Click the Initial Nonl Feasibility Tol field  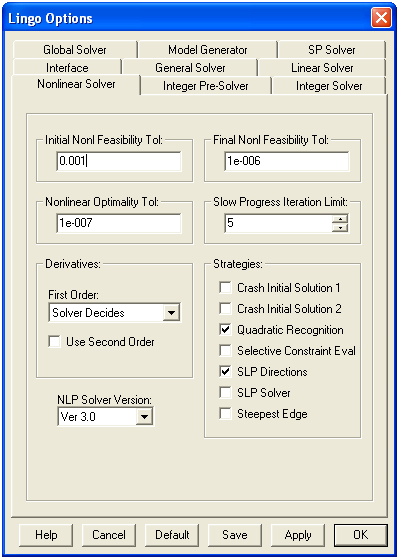tap(119, 161)
